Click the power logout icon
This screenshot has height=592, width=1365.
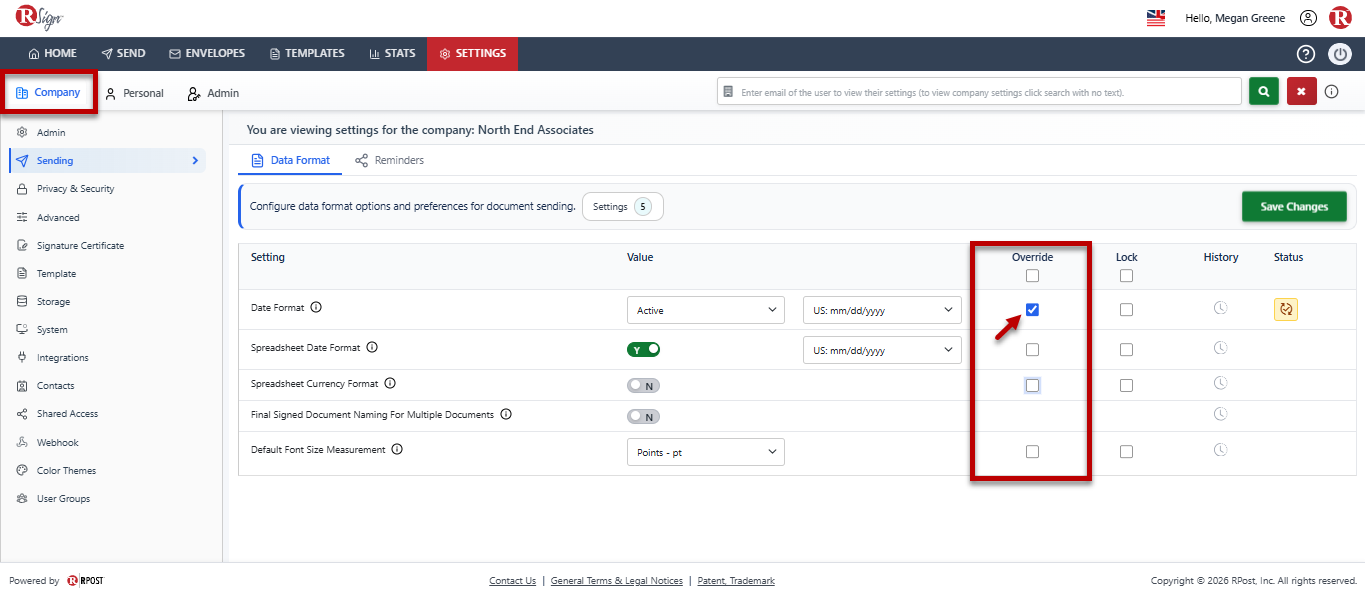click(x=1340, y=54)
